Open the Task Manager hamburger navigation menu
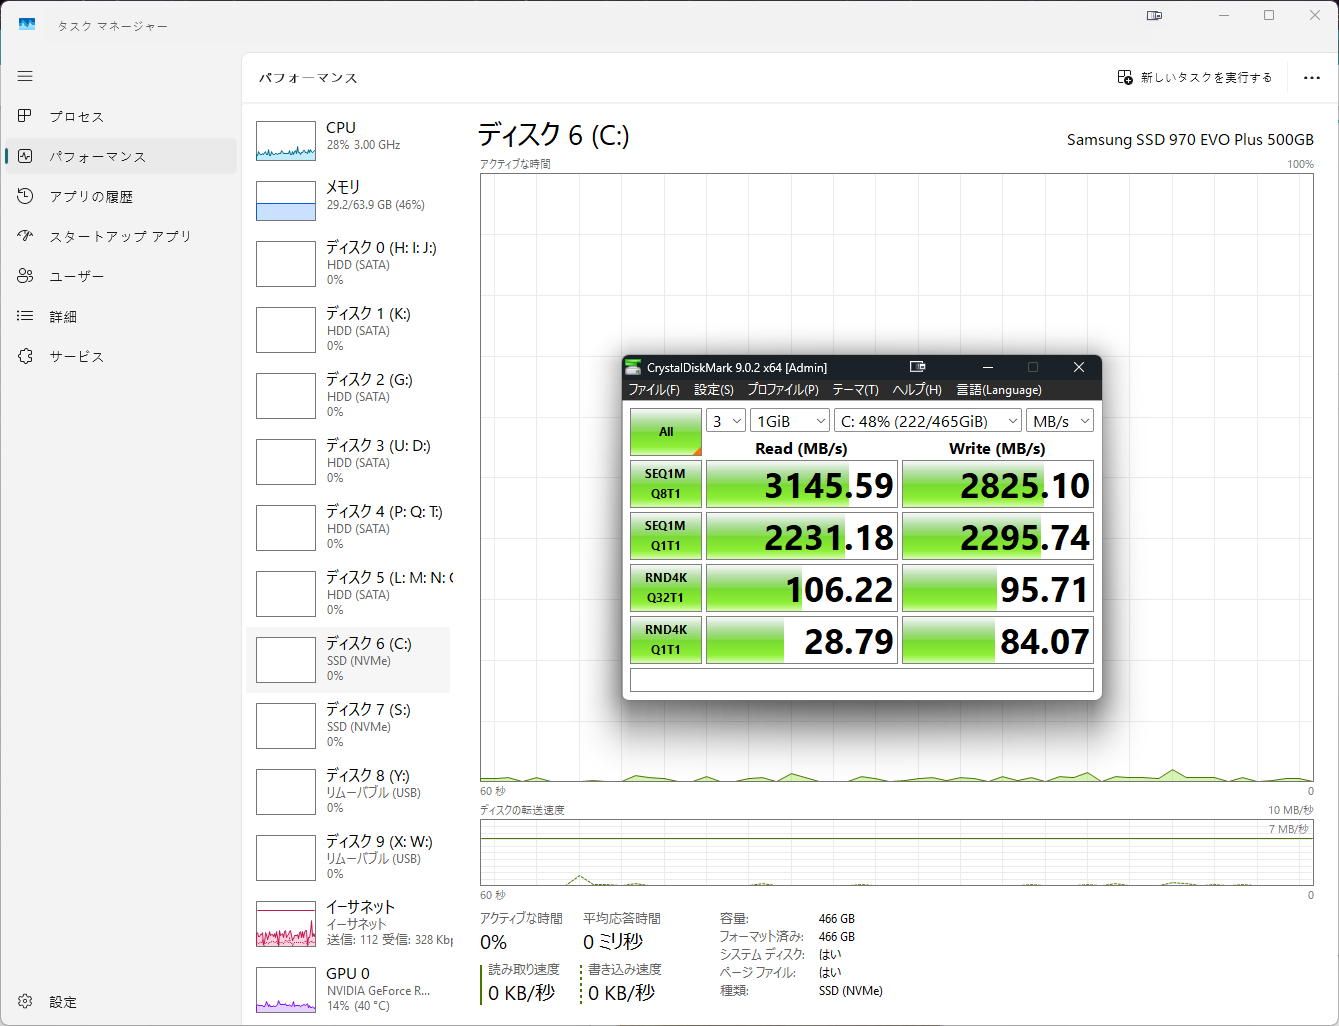Image resolution: width=1339 pixels, height=1026 pixels. coord(25,76)
